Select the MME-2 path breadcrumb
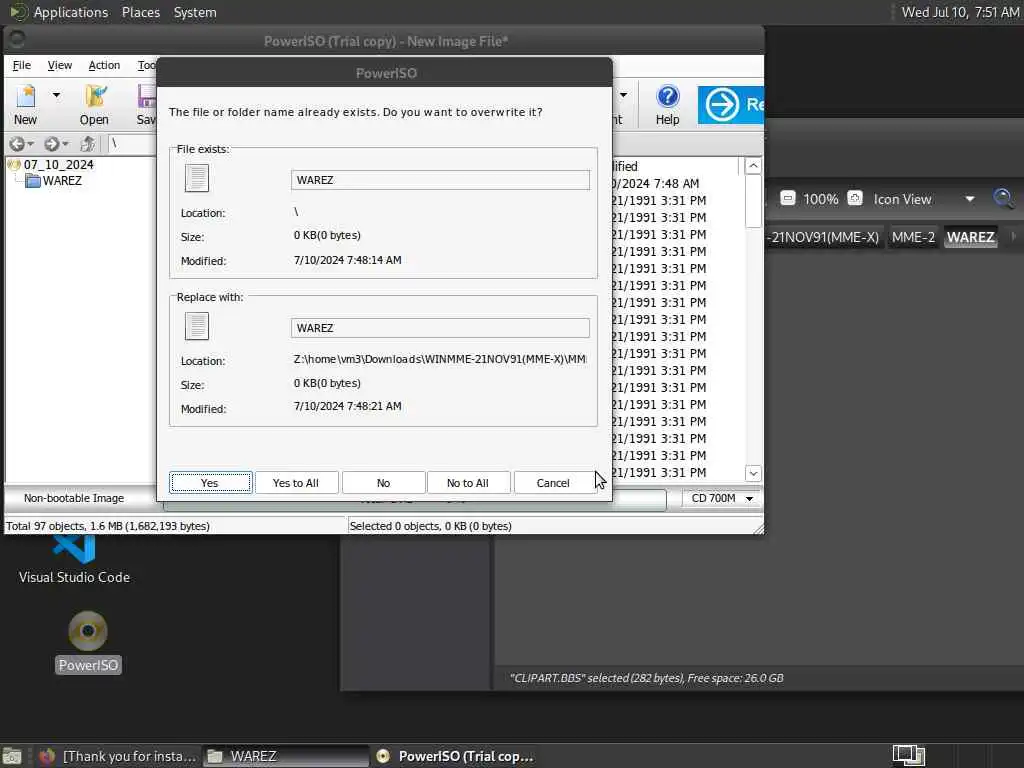Viewport: 1024px width, 768px height. pyautogui.click(x=913, y=237)
